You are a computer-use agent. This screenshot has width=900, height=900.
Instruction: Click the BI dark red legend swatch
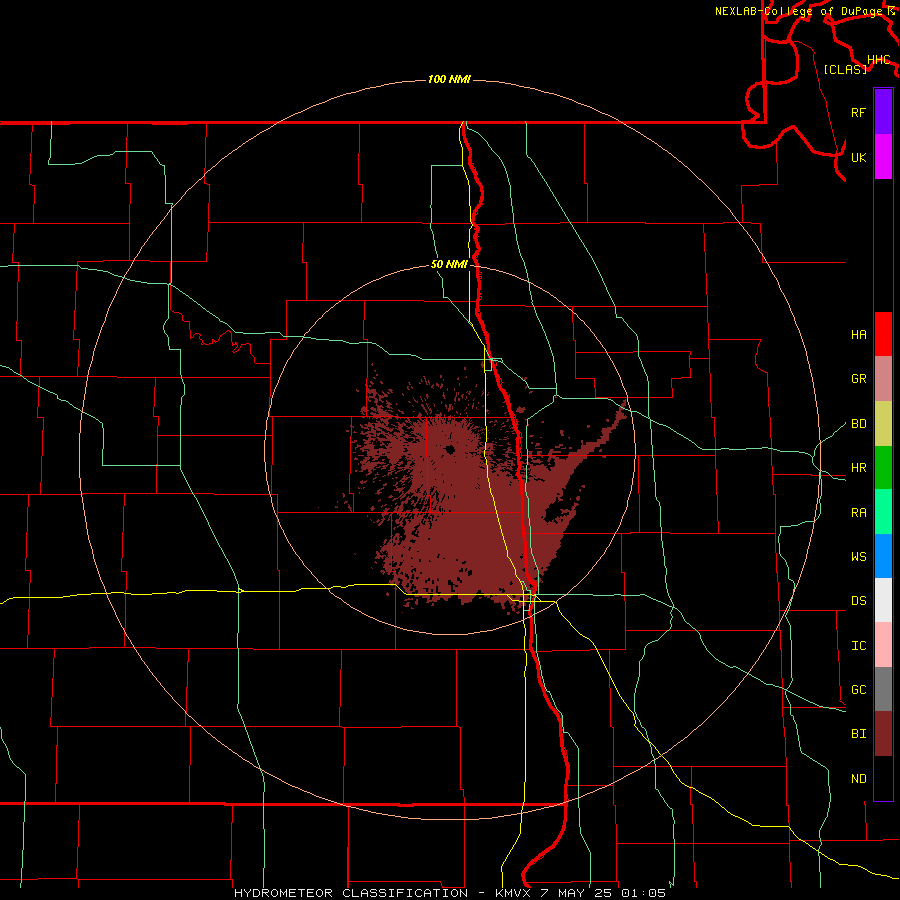pyautogui.click(x=883, y=734)
